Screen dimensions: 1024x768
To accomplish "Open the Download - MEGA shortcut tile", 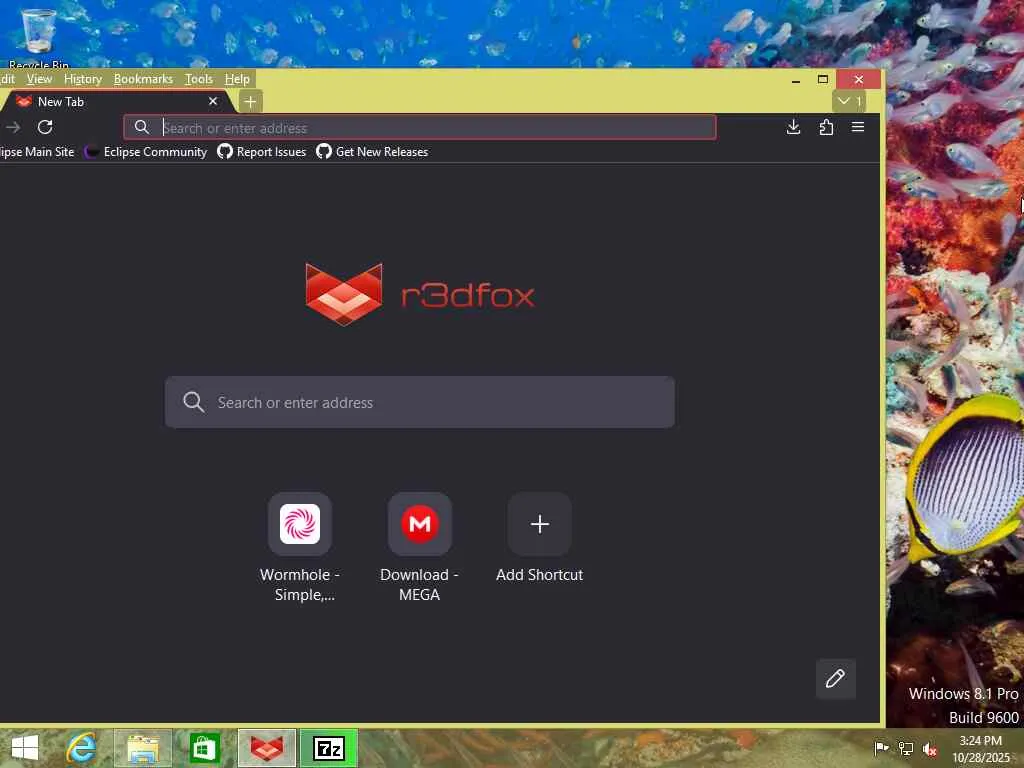I will 420,524.
